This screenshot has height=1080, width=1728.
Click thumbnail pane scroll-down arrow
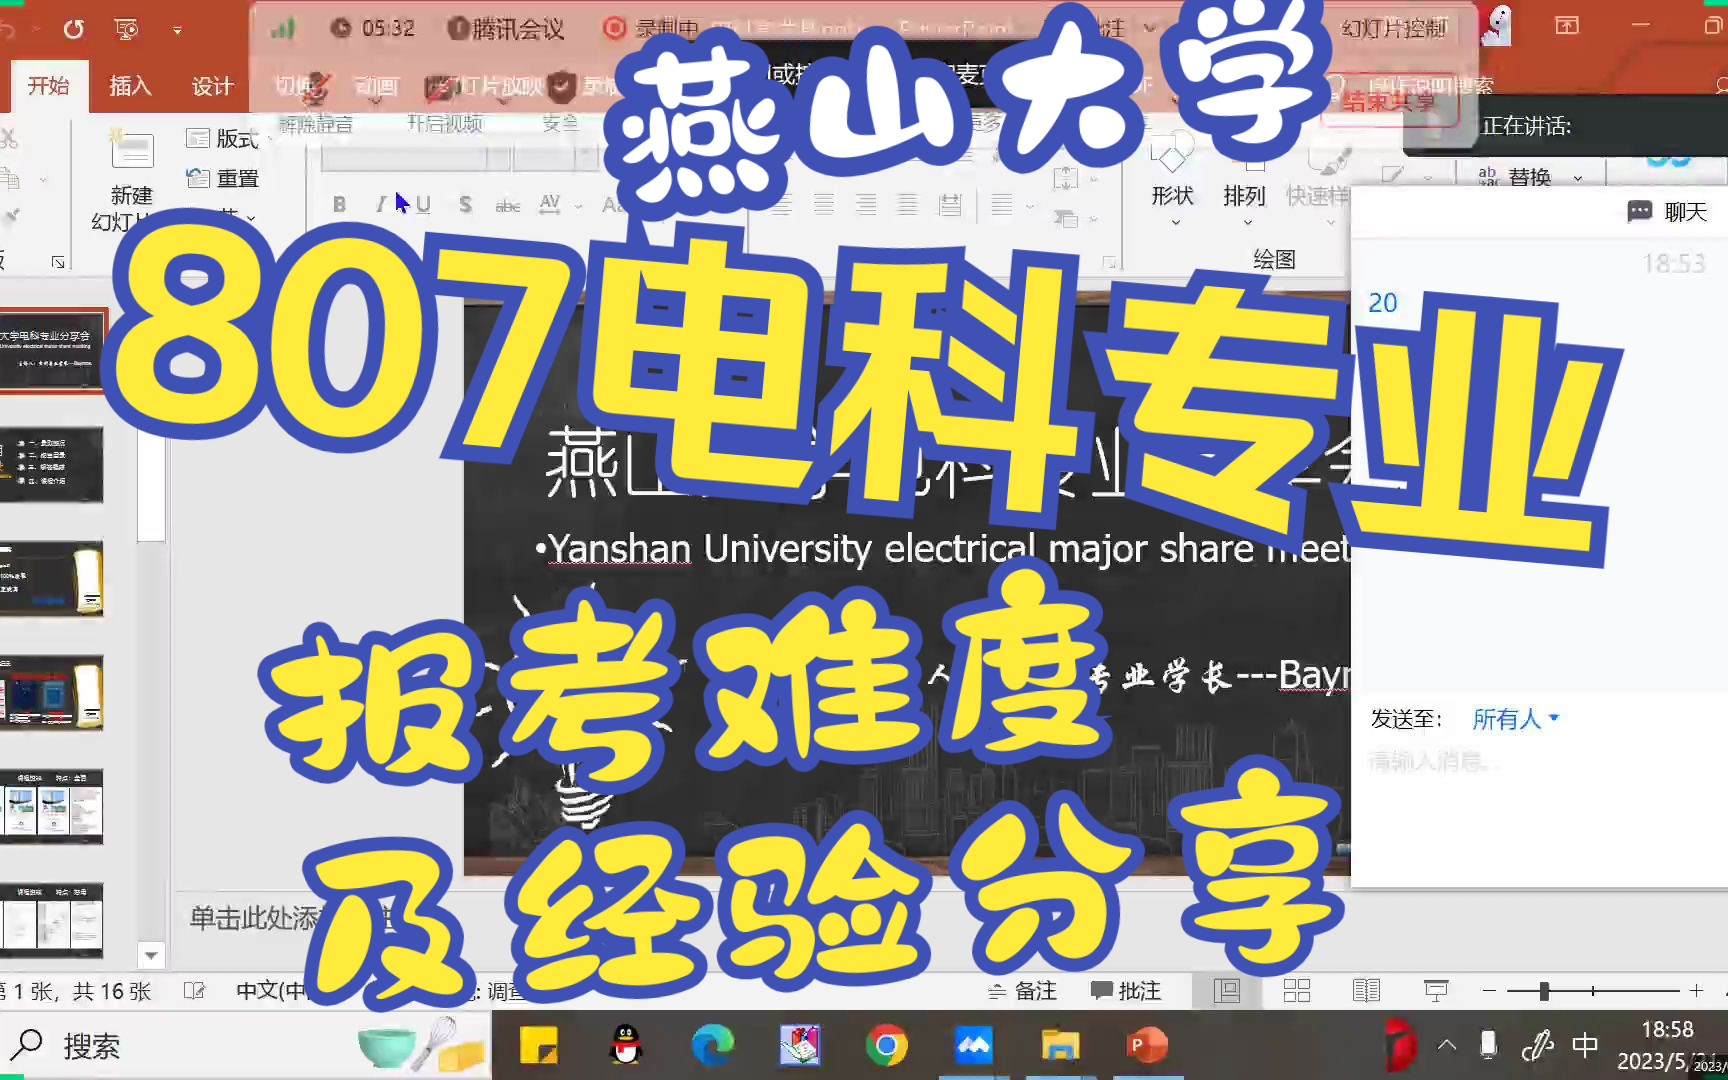coord(151,955)
